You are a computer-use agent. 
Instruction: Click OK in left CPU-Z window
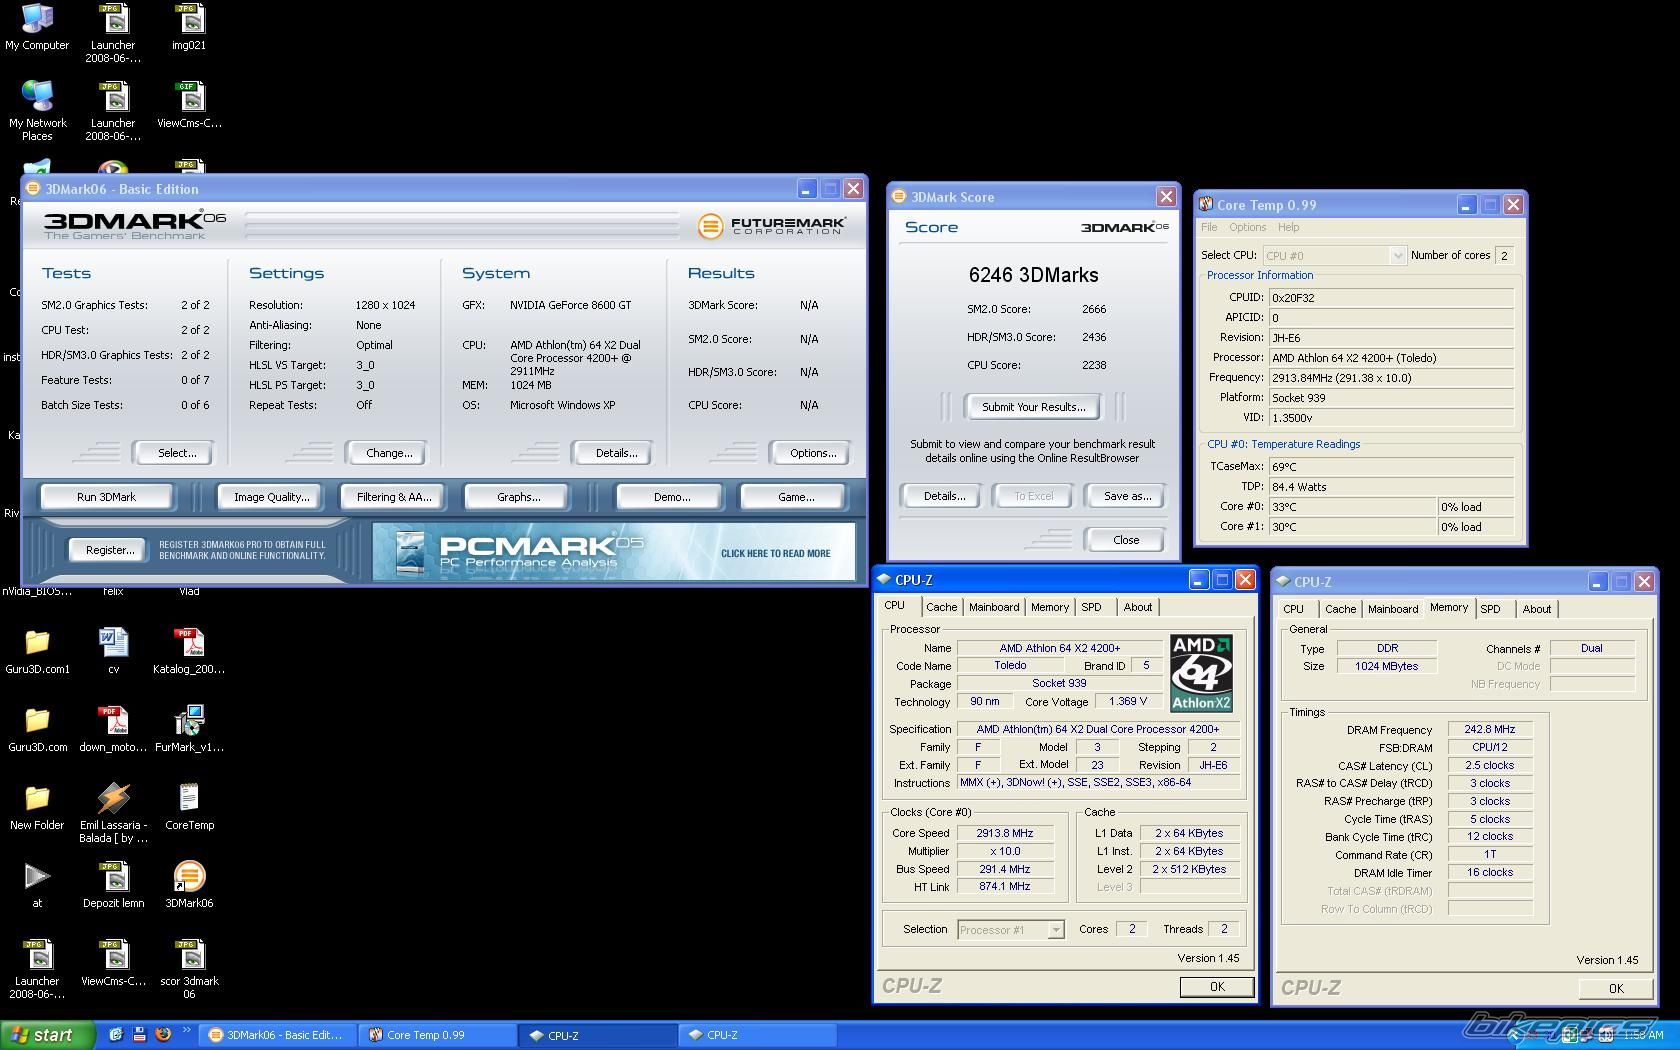[x=1216, y=987]
